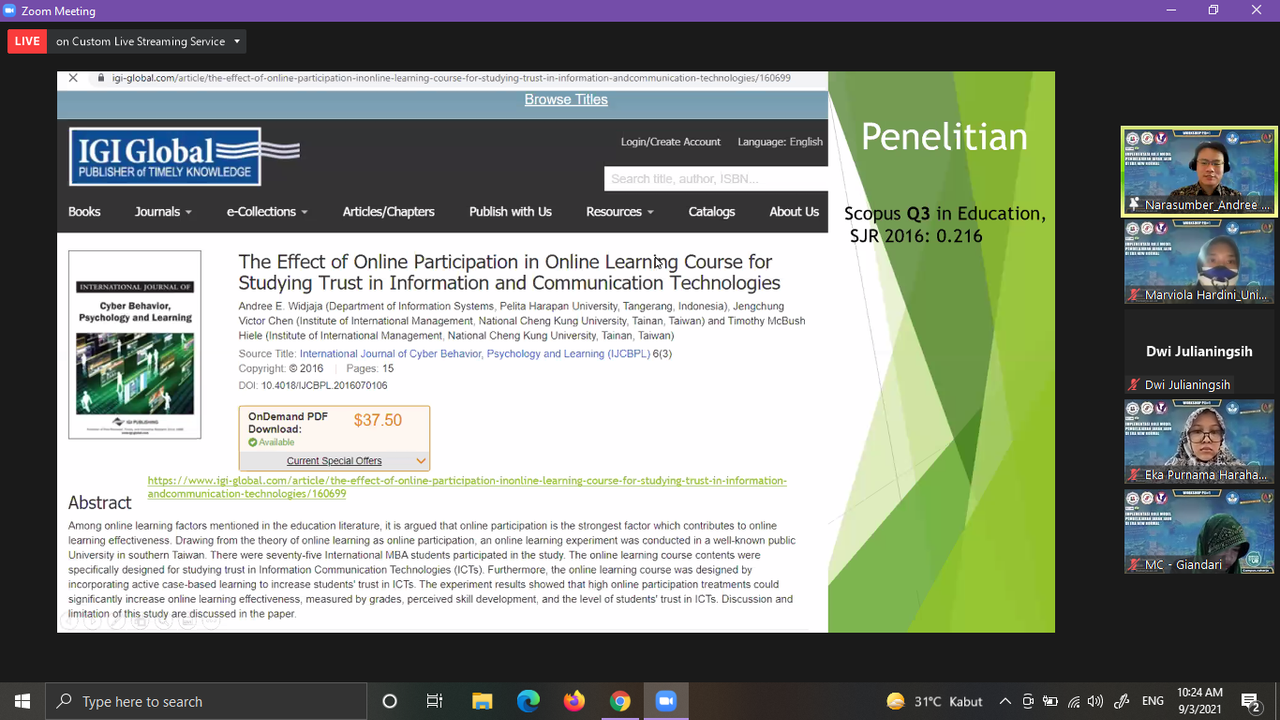Select Eka Purnama Haraha video thumbnail
This screenshot has width=1280, height=720.
pos(1199,441)
